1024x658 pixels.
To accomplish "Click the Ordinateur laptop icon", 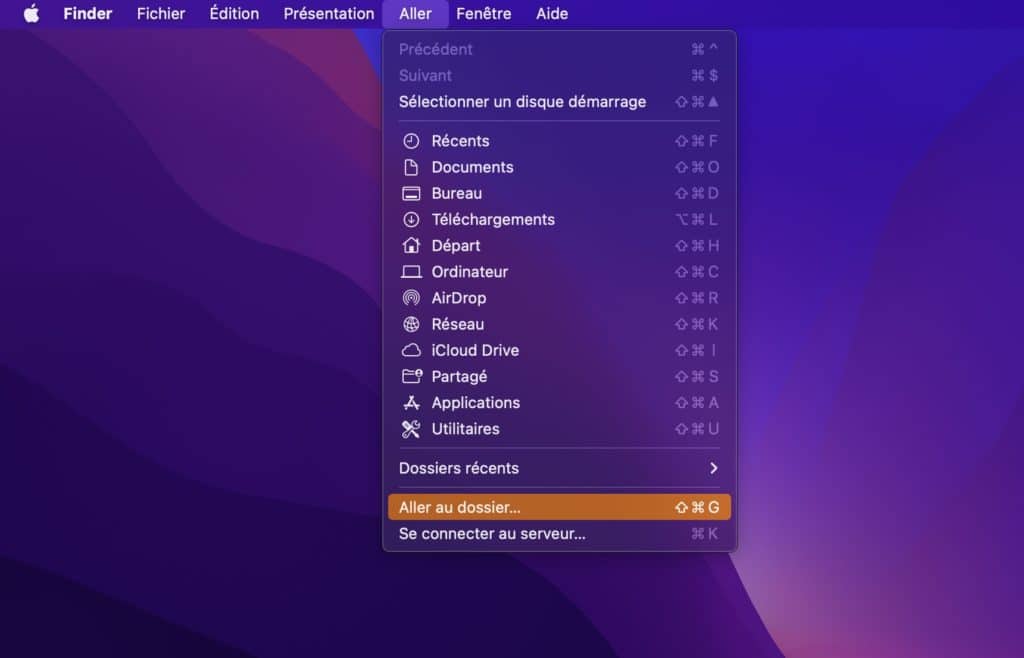I will pos(411,272).
